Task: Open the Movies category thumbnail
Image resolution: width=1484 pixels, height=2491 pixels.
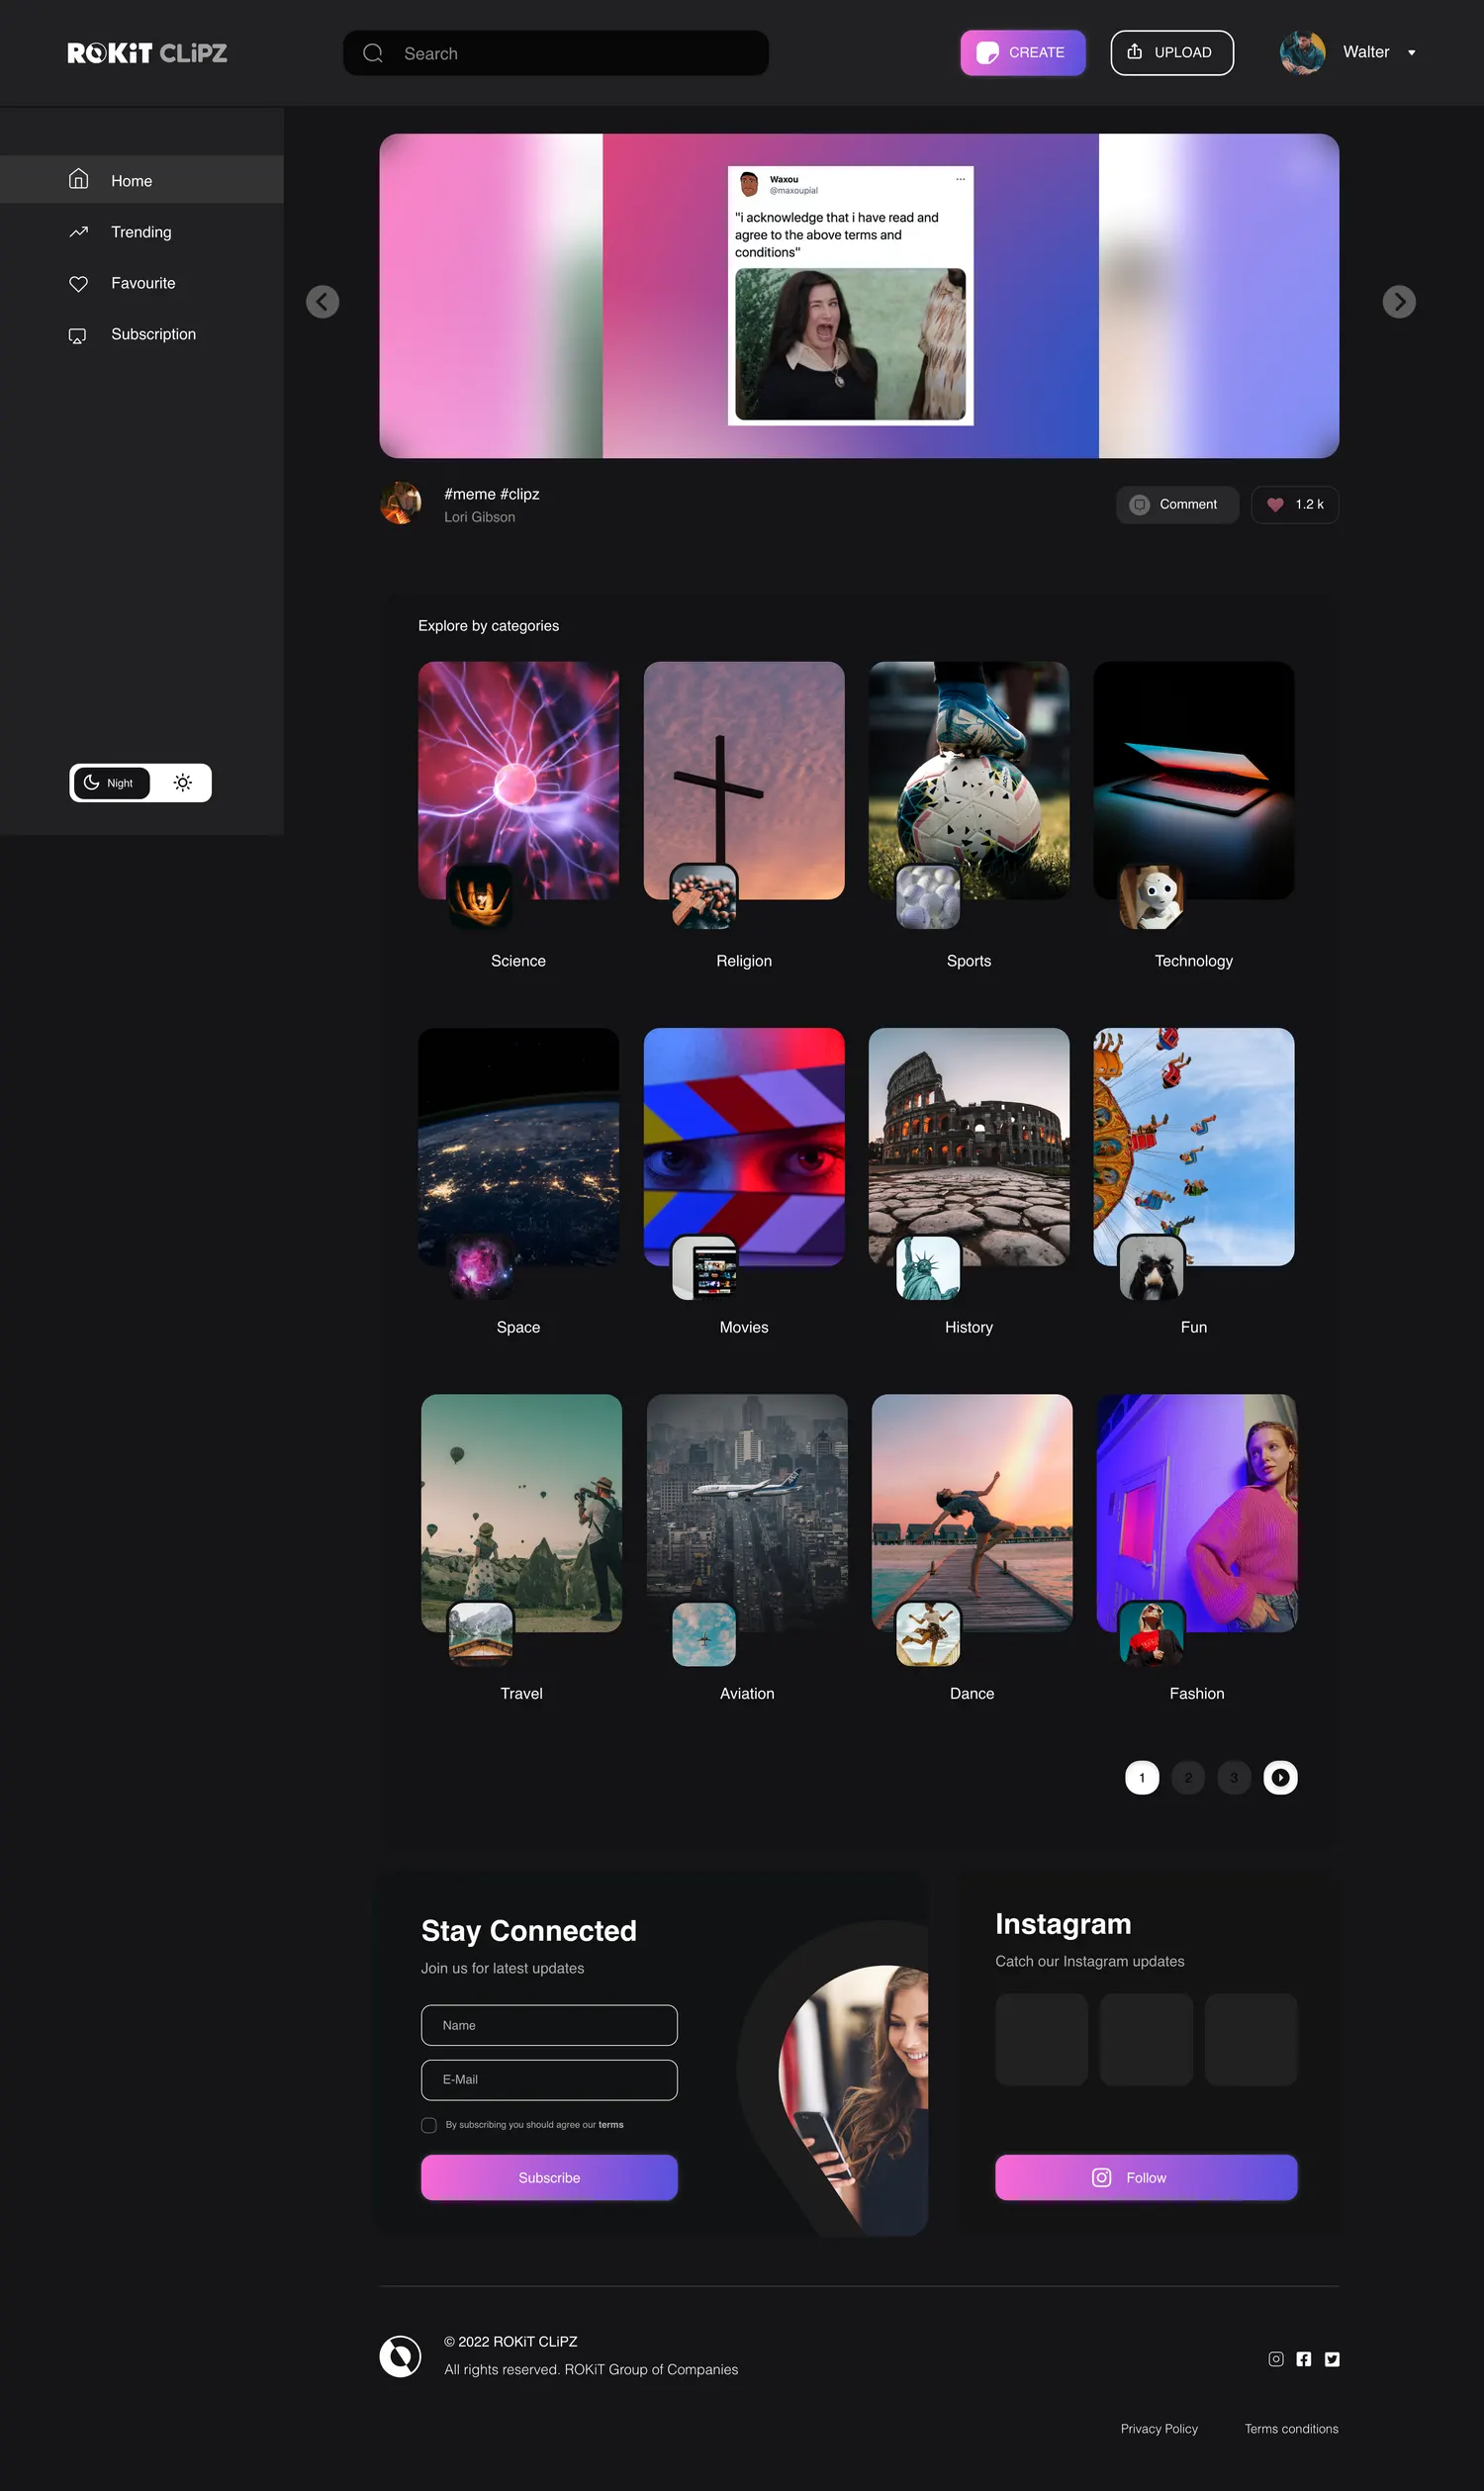Action: point(744,1147)
